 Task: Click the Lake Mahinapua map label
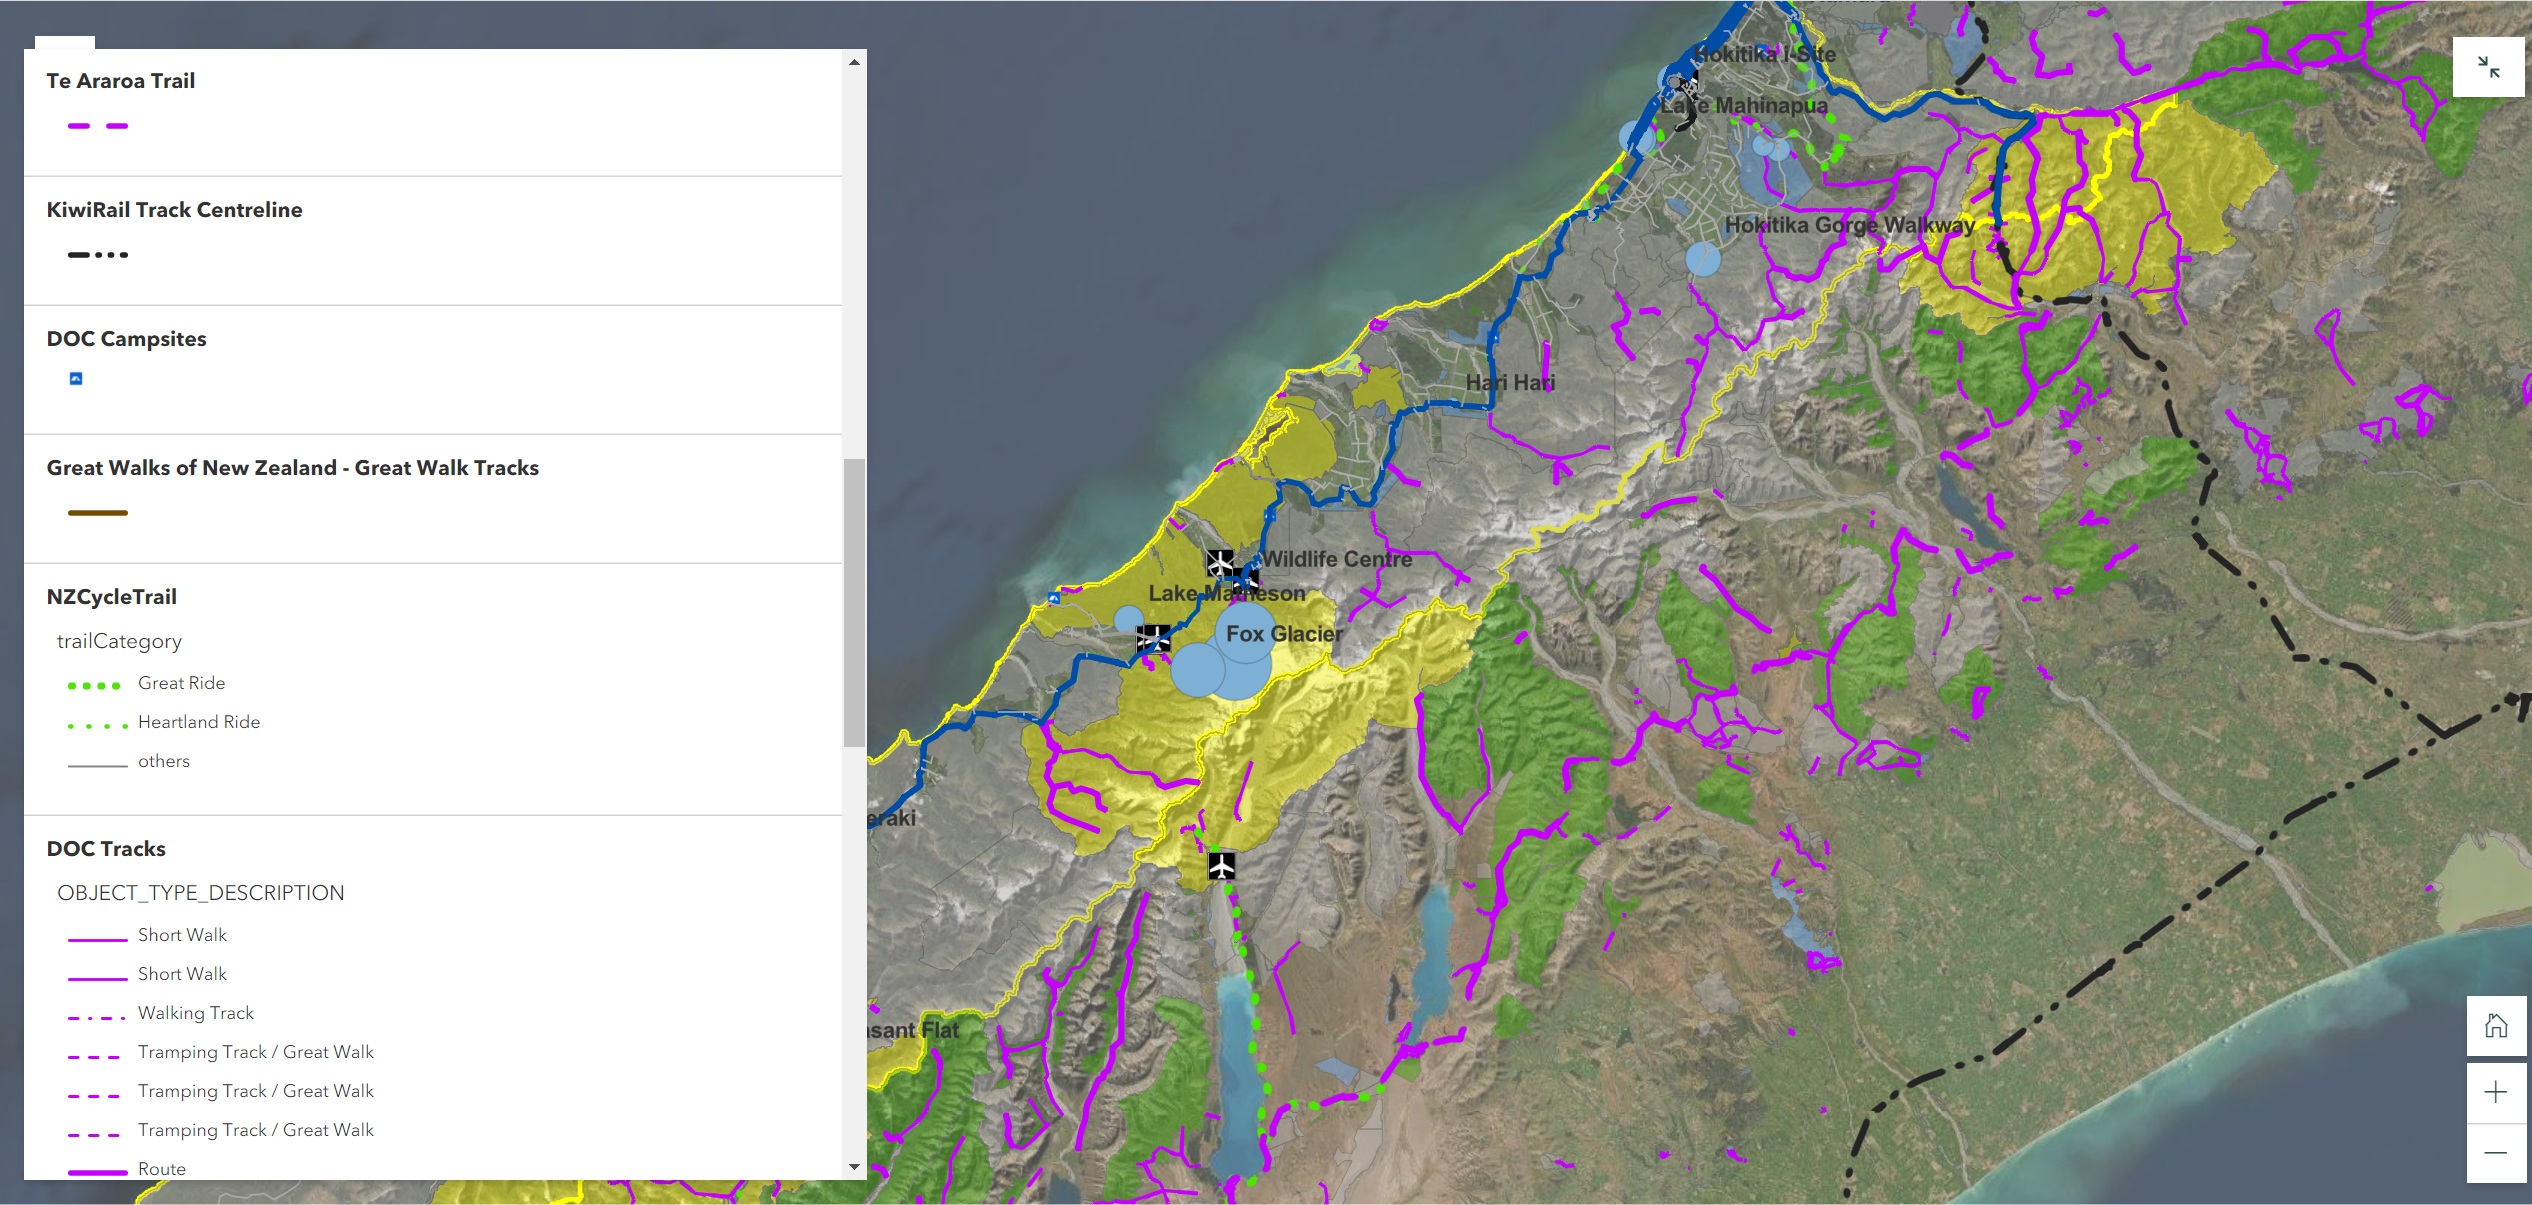1743,105
